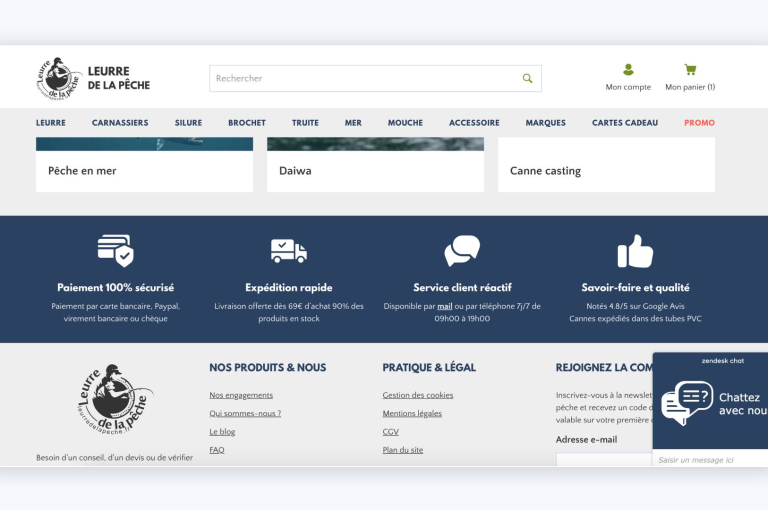Click the Zendesk chat bubble icon
Screen dimensions: 768x510
coord(687,402)
